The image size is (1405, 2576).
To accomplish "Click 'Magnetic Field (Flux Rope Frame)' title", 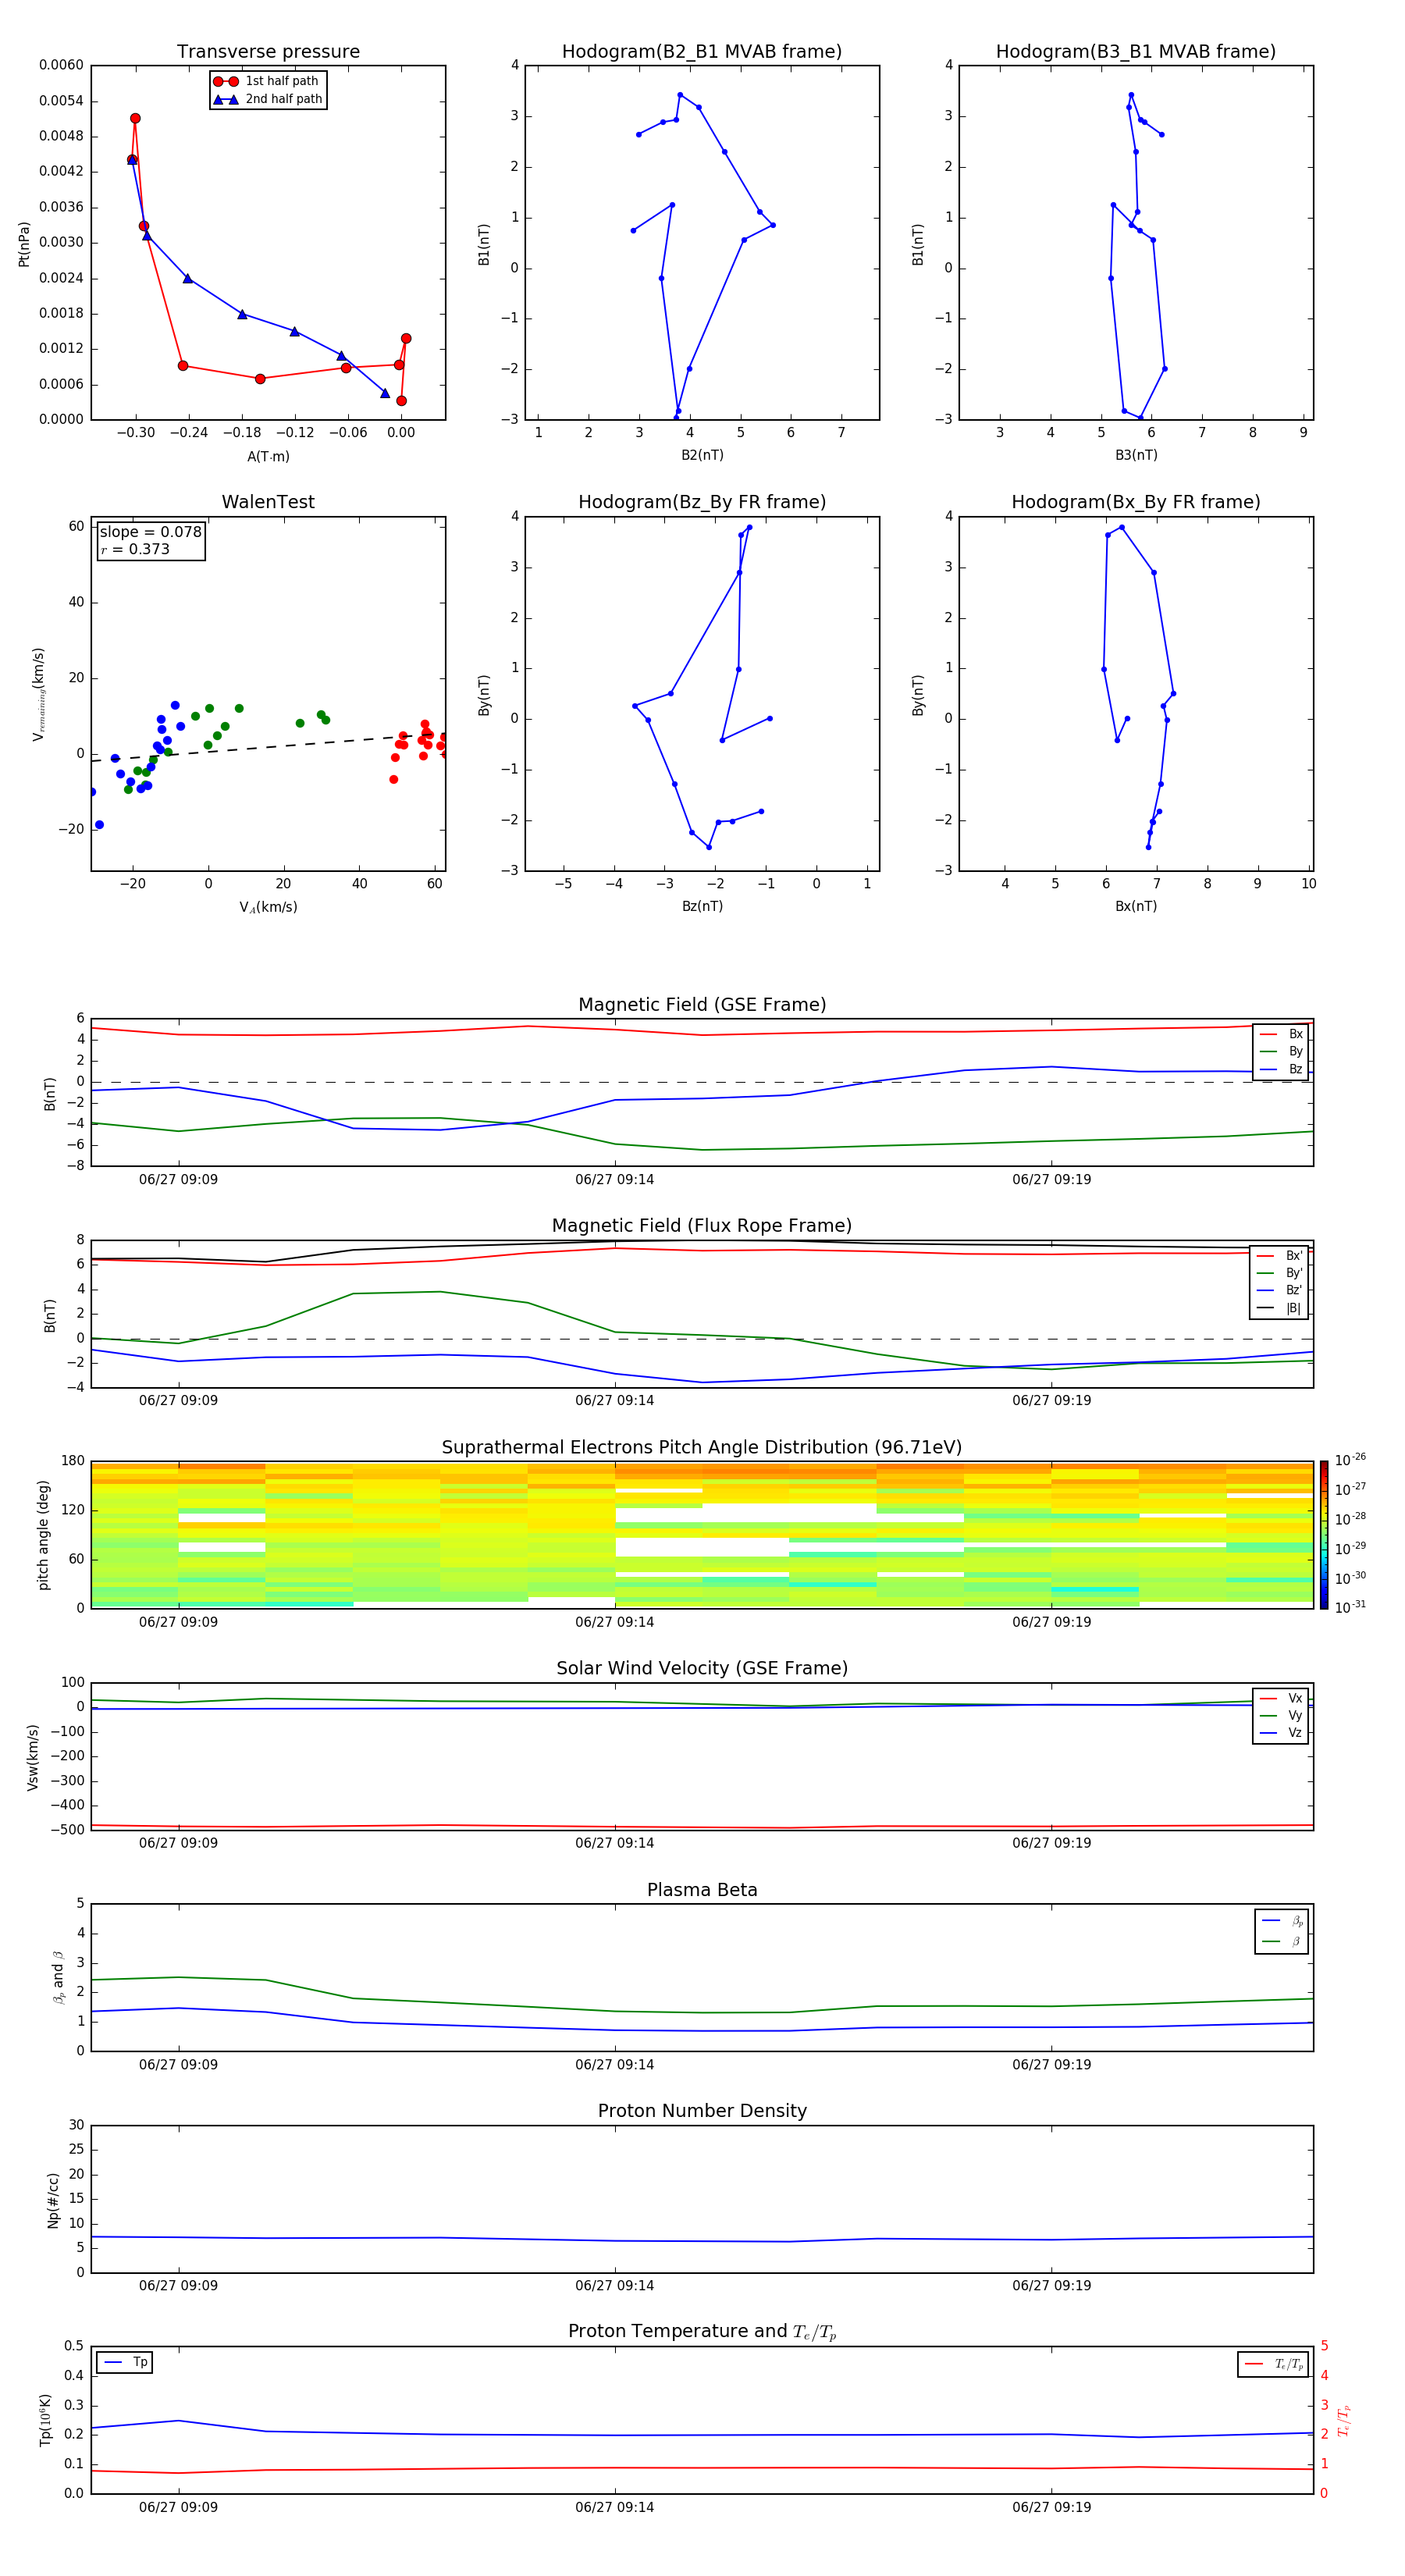I will (702, 1226).
